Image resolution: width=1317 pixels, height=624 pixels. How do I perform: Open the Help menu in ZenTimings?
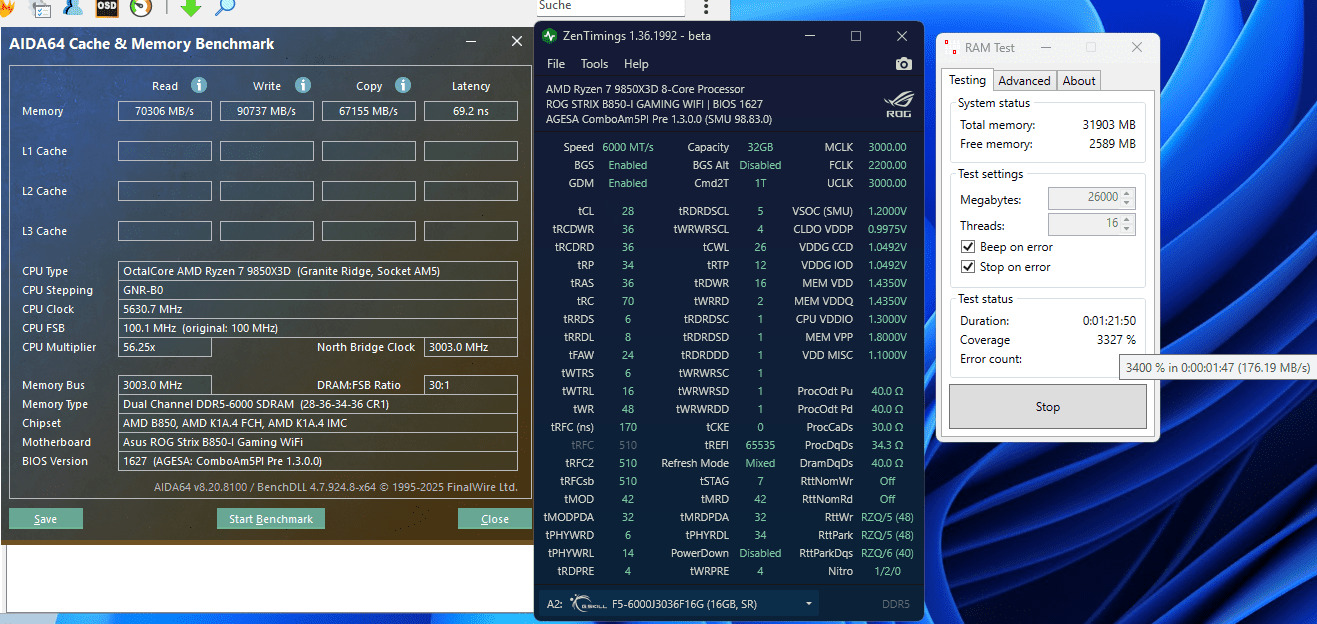coord(636,64)
